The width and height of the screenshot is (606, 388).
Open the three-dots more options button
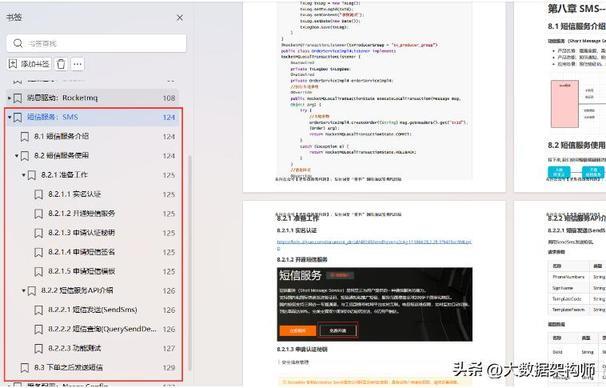pos(78,64)
